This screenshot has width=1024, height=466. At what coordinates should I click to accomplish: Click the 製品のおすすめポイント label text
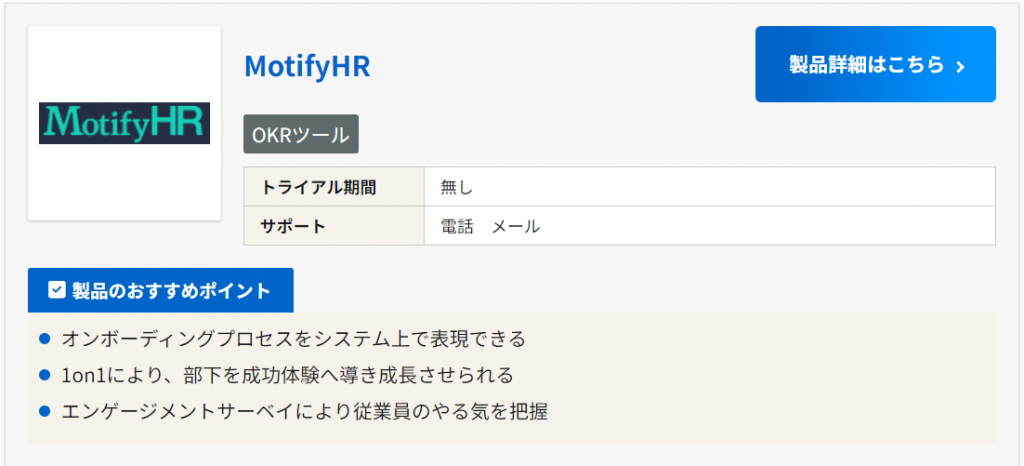[171, 290]
